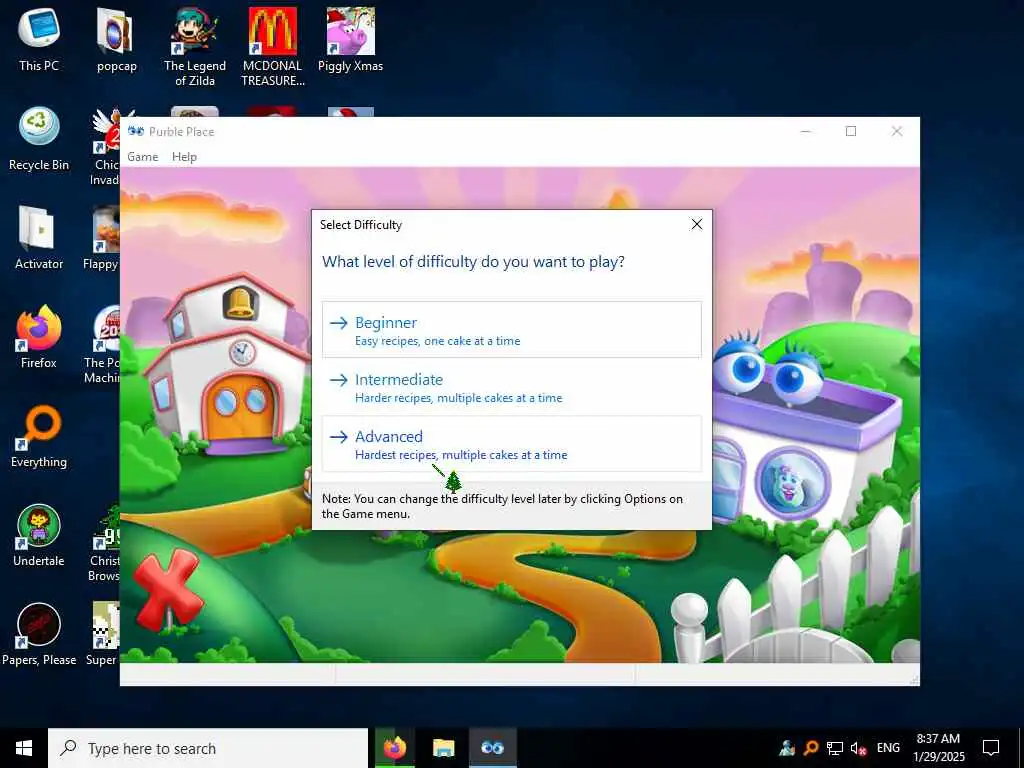The width and height of the screenshot is (1024, 768).
Task: Click the muted volume tray icon
Action: click(858, 748)
